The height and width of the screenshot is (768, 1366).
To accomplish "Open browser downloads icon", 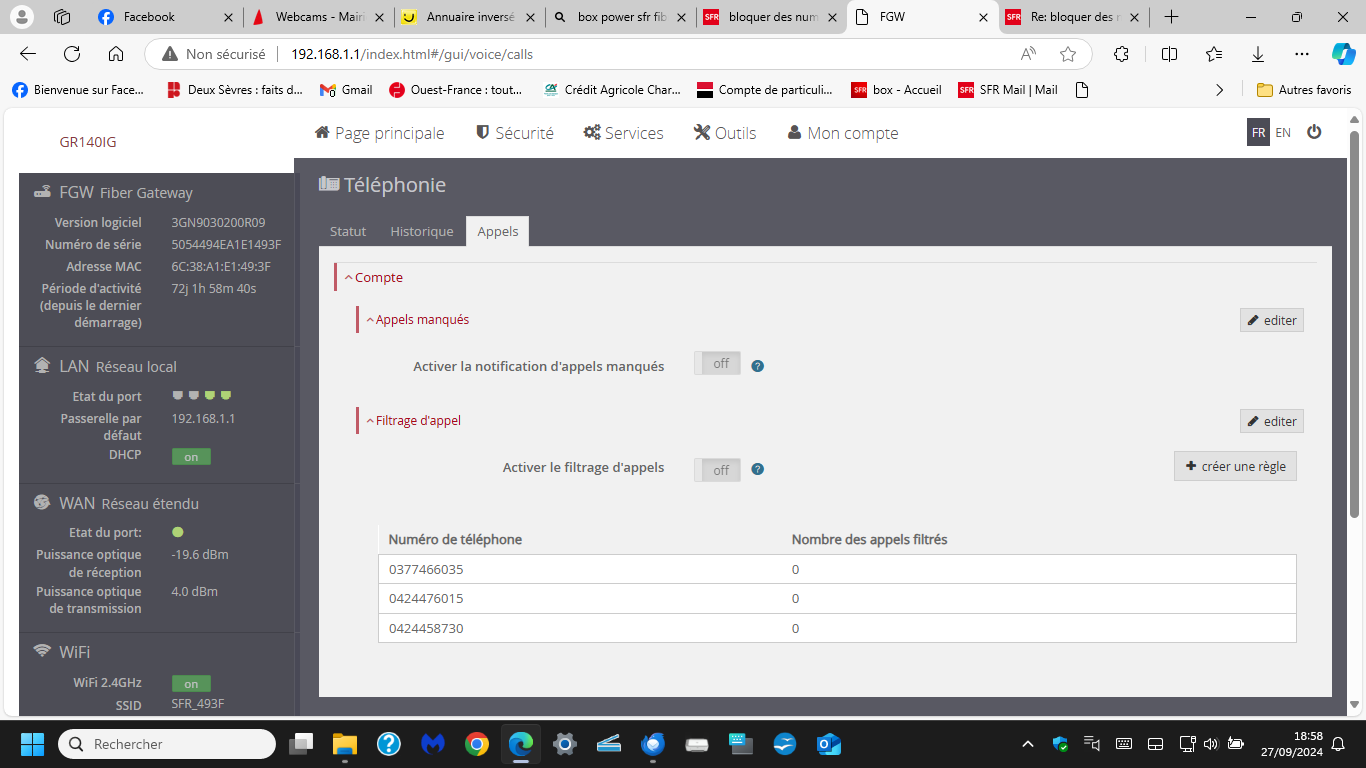I will click(x=1258, y=54).
